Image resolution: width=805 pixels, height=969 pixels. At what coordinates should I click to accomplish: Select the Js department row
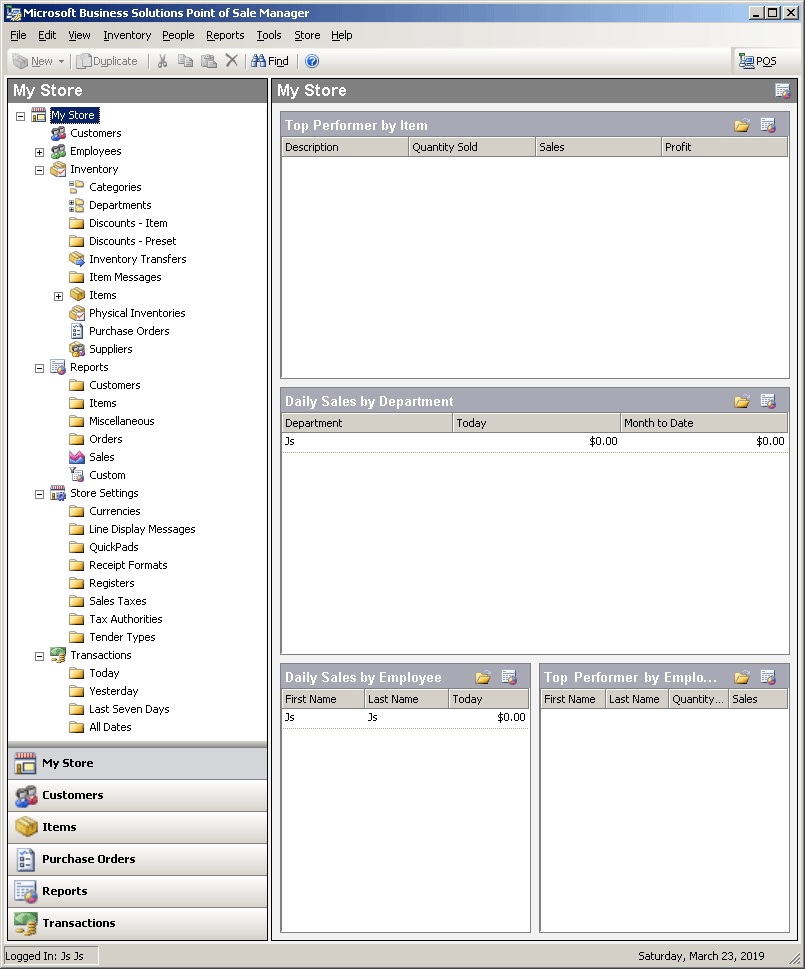click(x=535, y=441)
